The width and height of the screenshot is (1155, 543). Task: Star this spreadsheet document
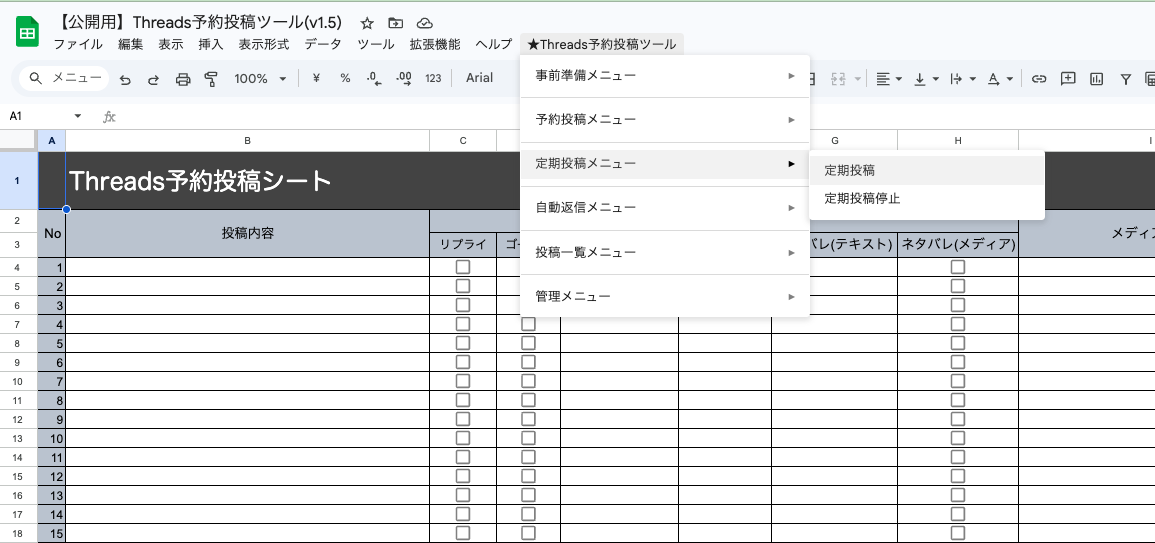click(367, 23)
